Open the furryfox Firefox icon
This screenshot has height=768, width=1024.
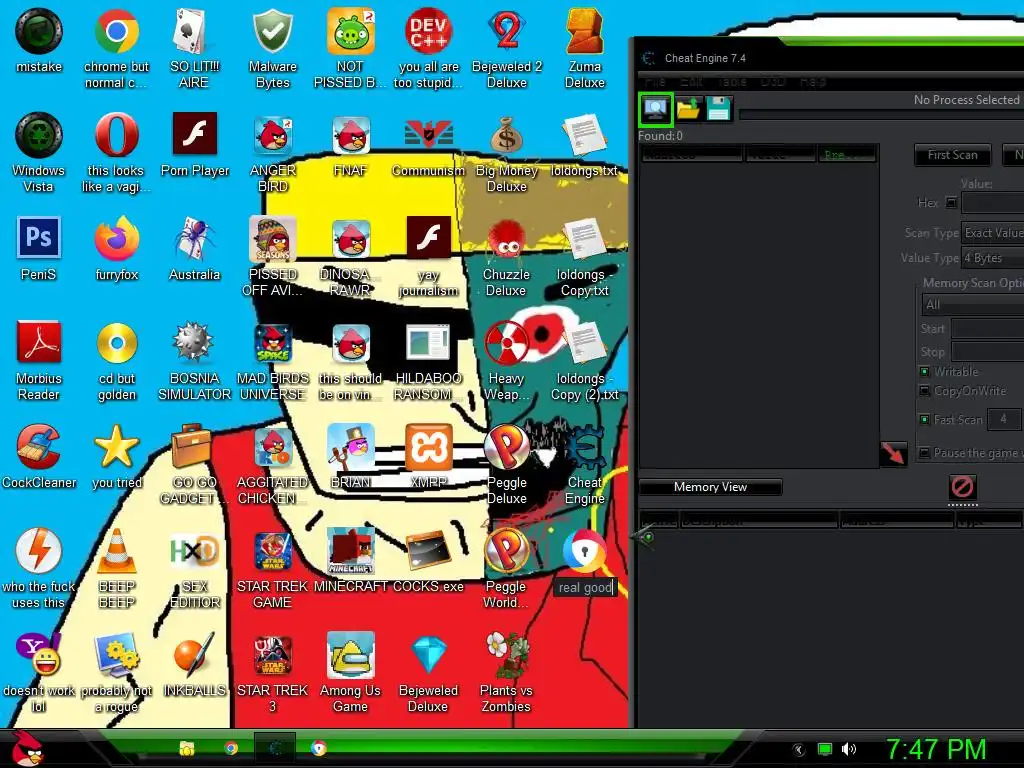point(117,240)
